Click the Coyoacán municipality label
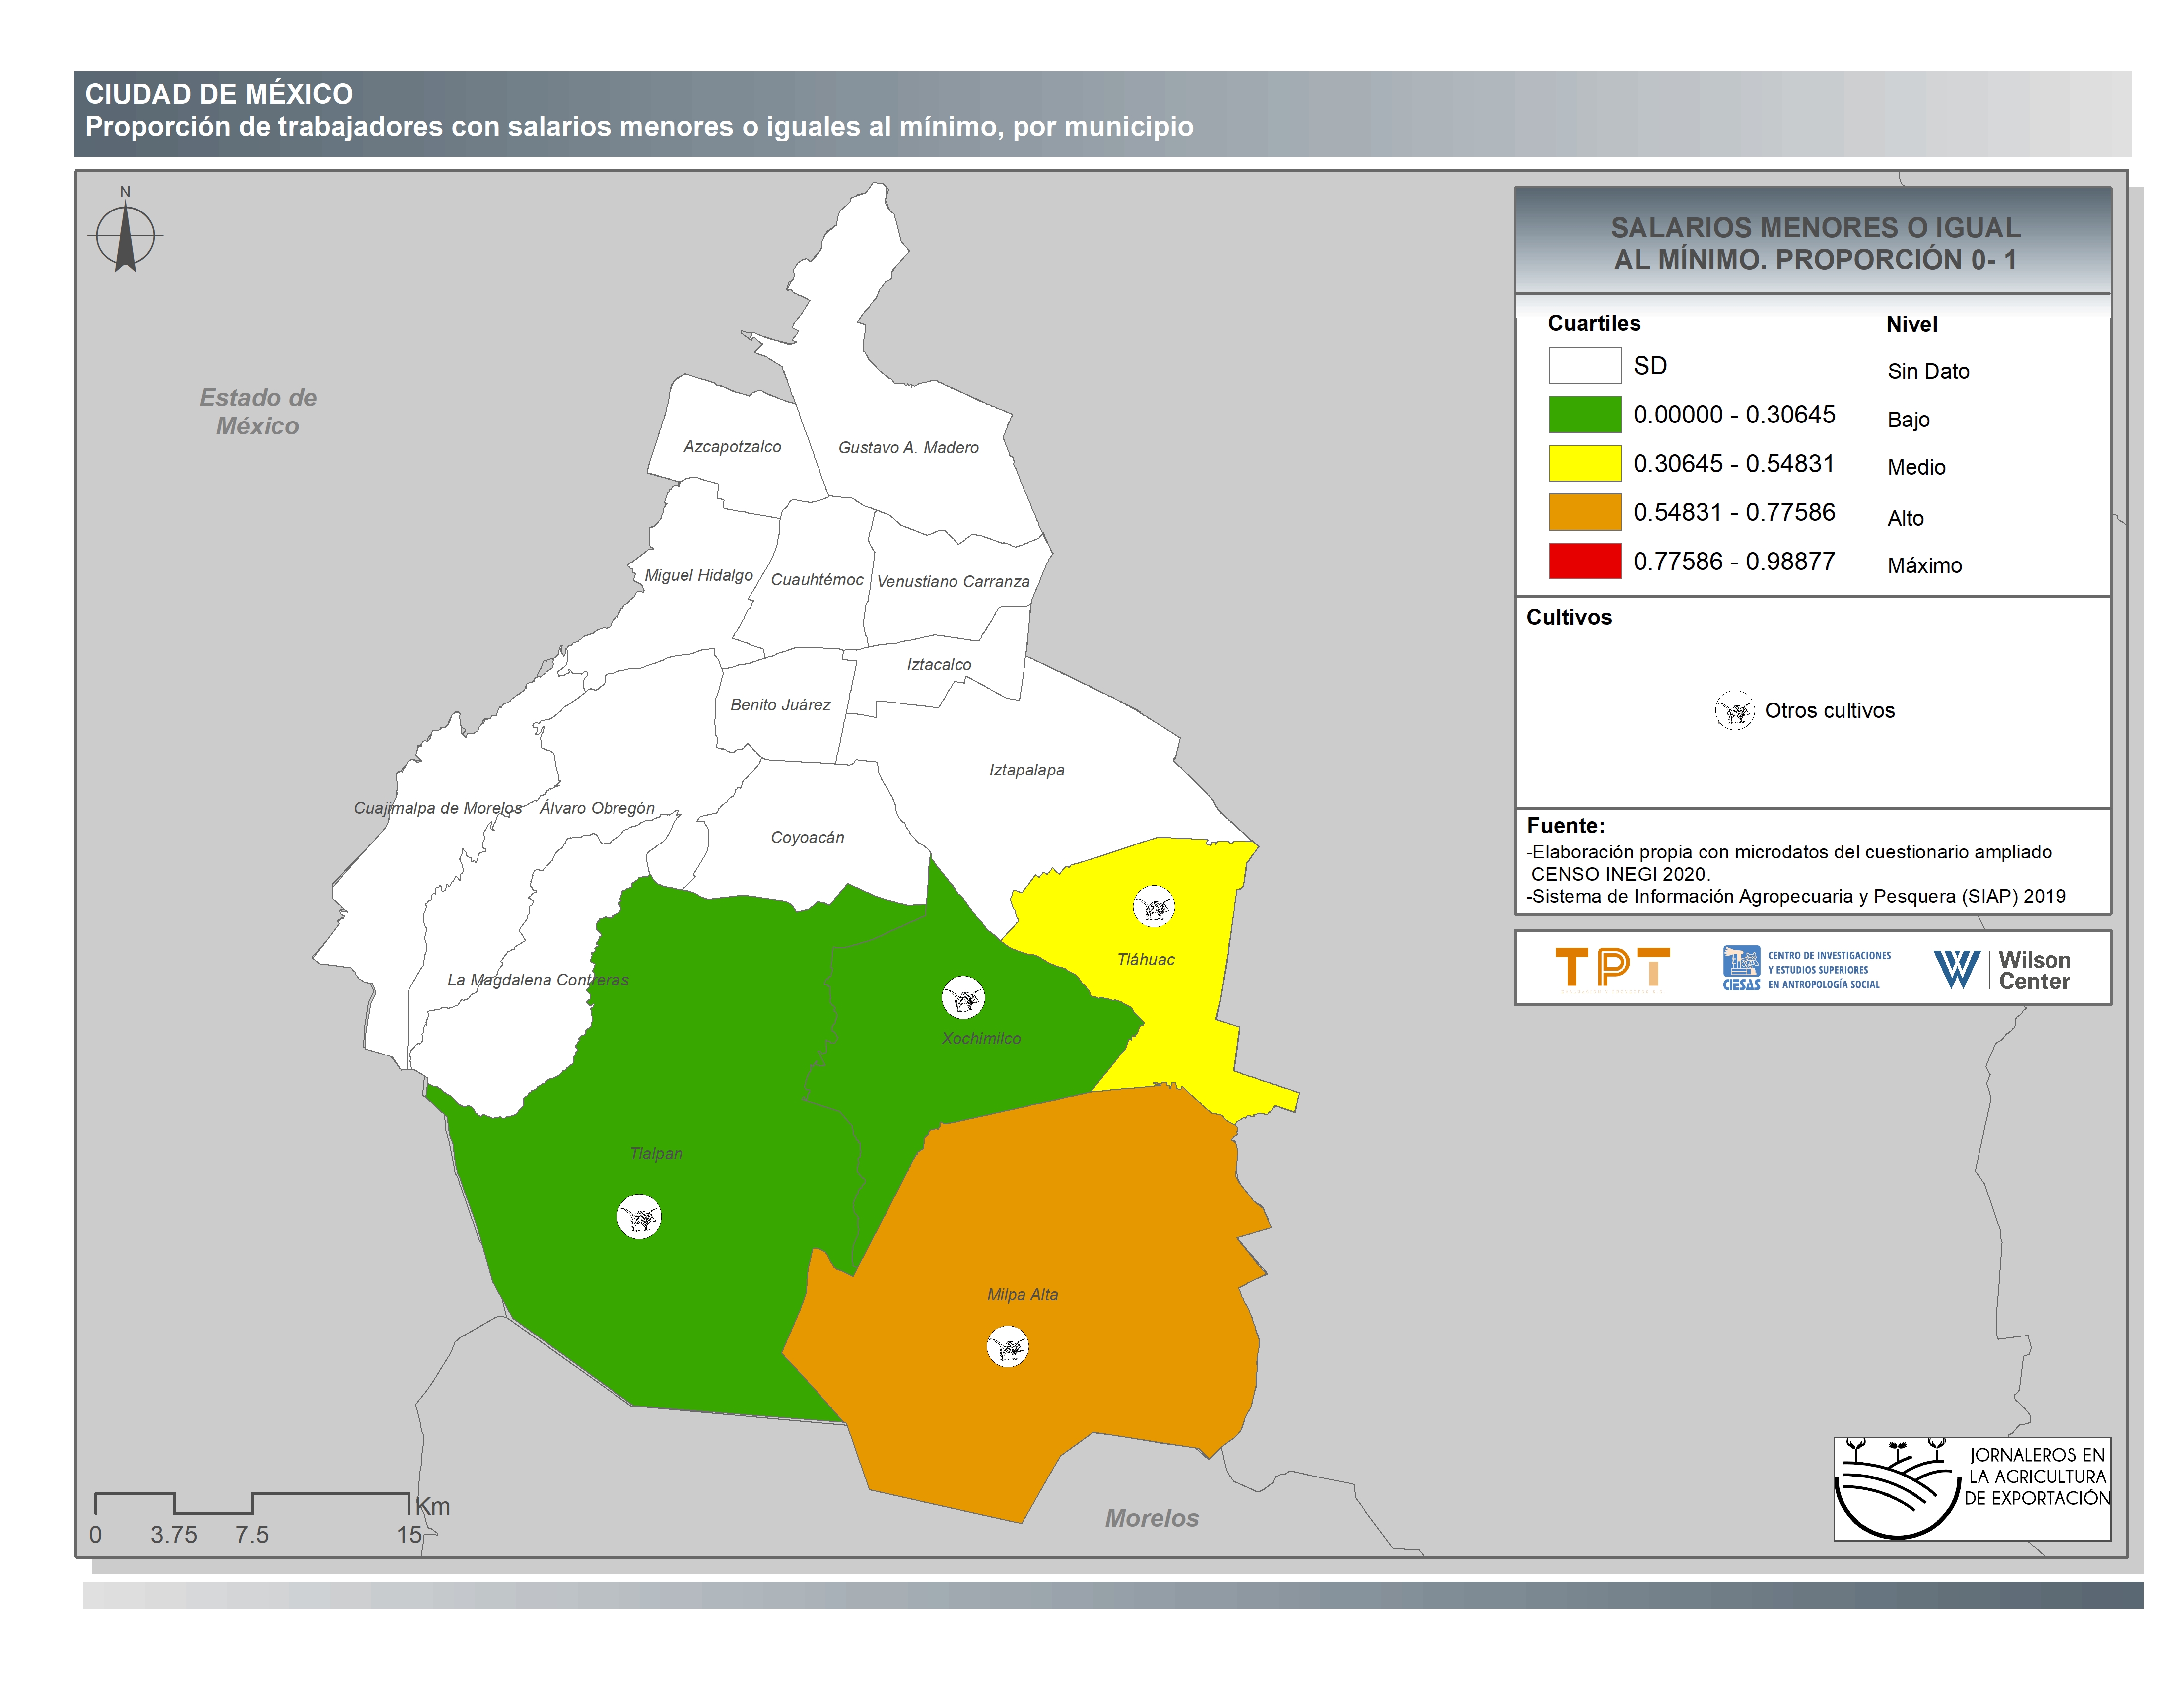The height and width of the screenshot is (1688, 2184). click(x=807, y=837)
